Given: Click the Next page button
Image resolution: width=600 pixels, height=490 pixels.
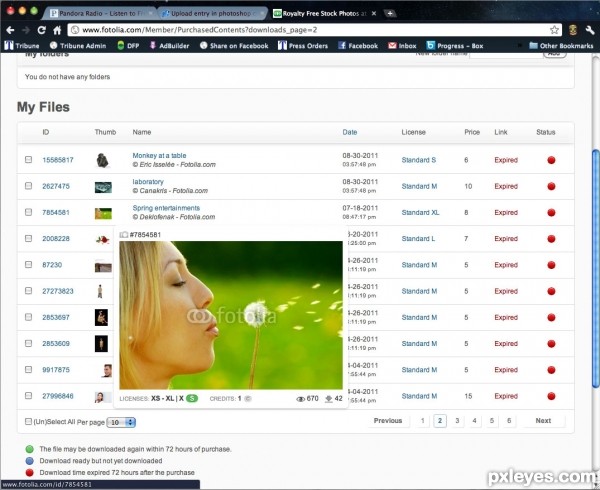Looking at the screenshot, I should tap(543, 421).
